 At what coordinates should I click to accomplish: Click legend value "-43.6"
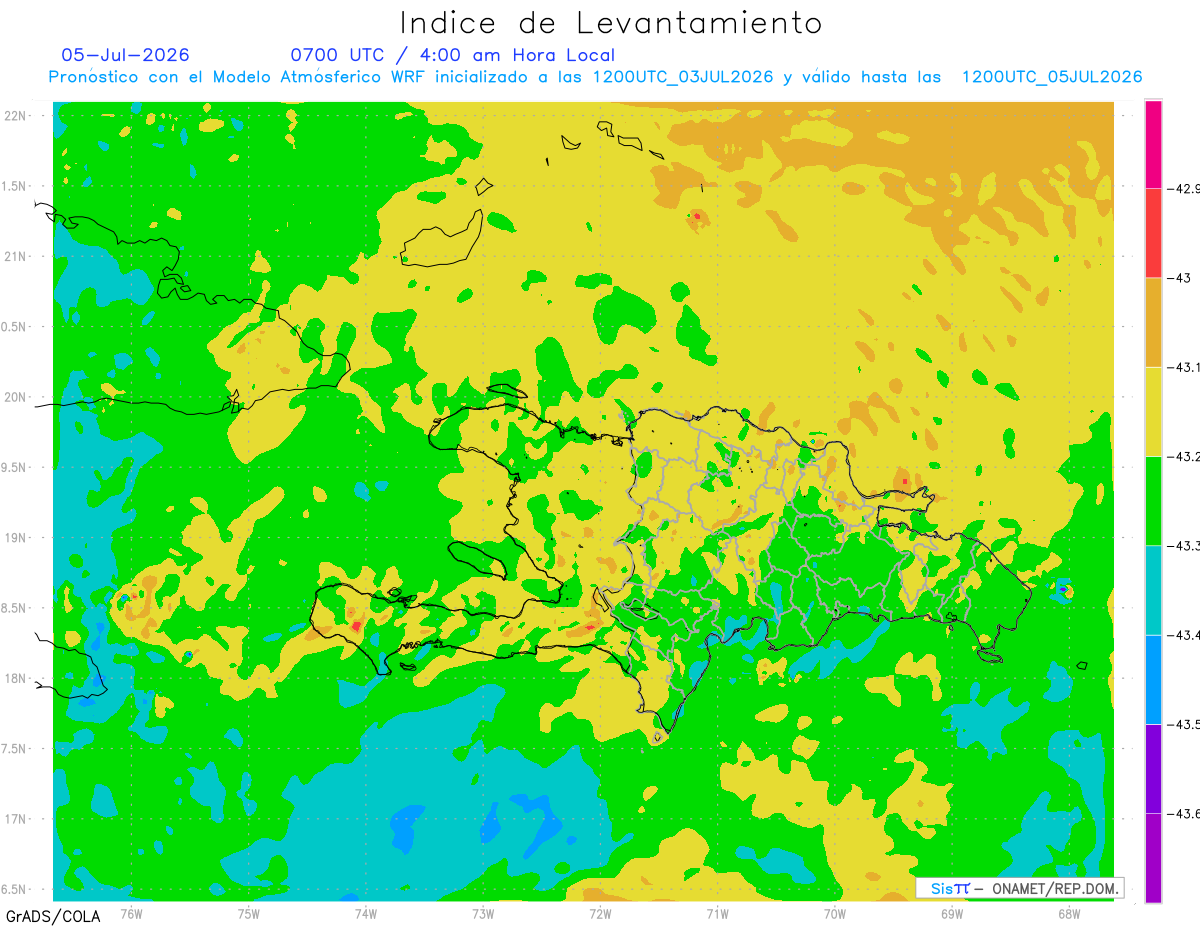click(1185, 813)
